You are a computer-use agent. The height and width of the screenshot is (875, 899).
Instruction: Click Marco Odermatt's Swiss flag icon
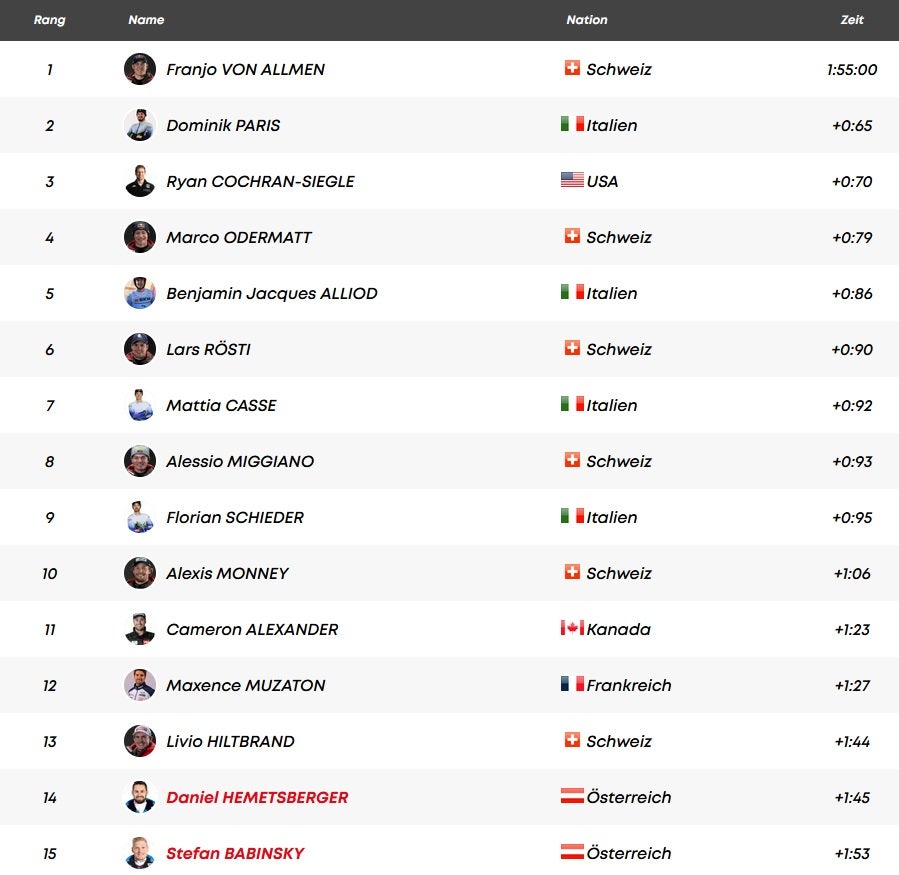[572, 237]
